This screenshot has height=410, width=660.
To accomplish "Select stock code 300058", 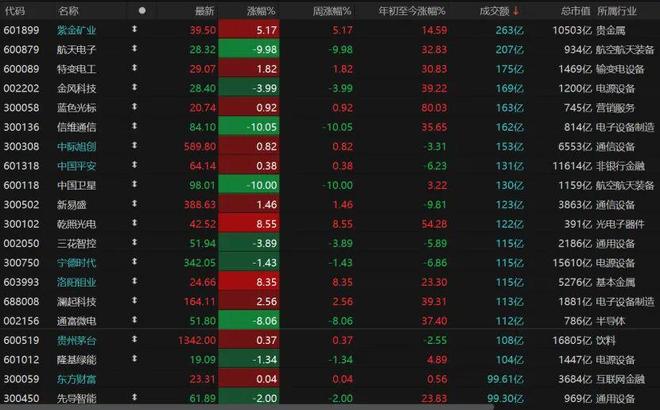I will pos(21,108).
